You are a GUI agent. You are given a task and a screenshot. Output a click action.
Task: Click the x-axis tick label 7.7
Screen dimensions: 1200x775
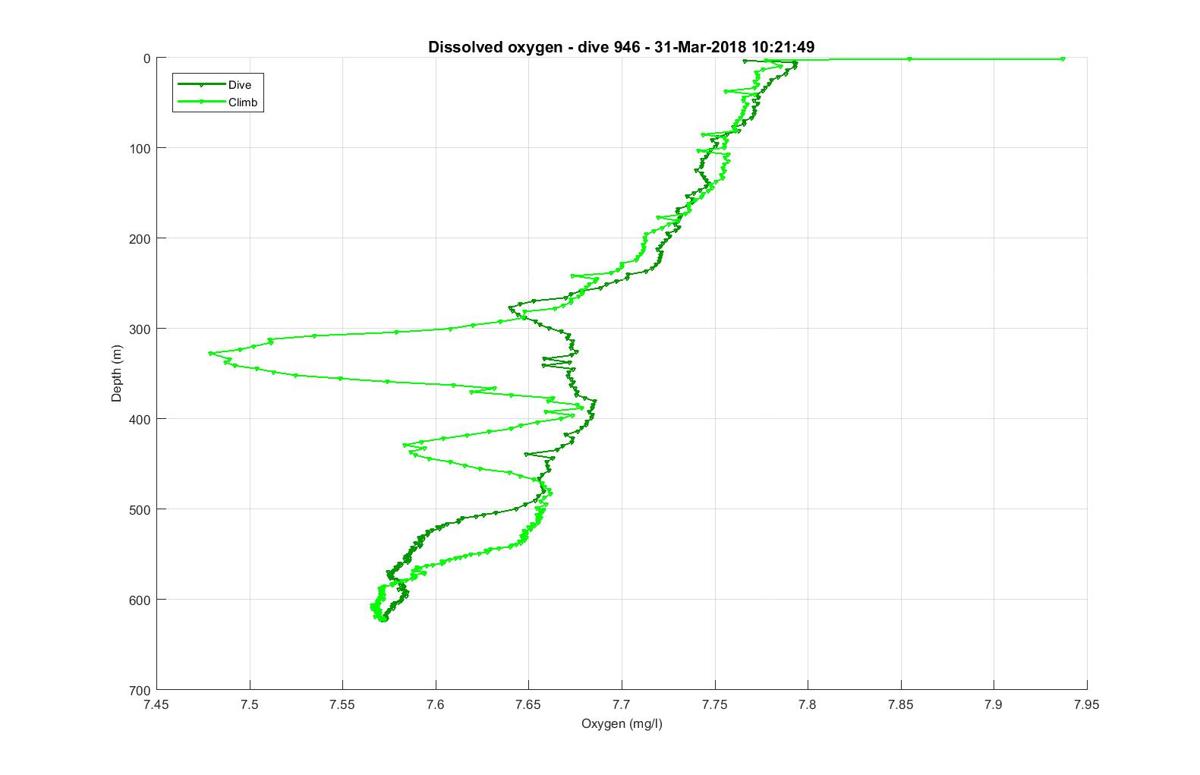622,704
